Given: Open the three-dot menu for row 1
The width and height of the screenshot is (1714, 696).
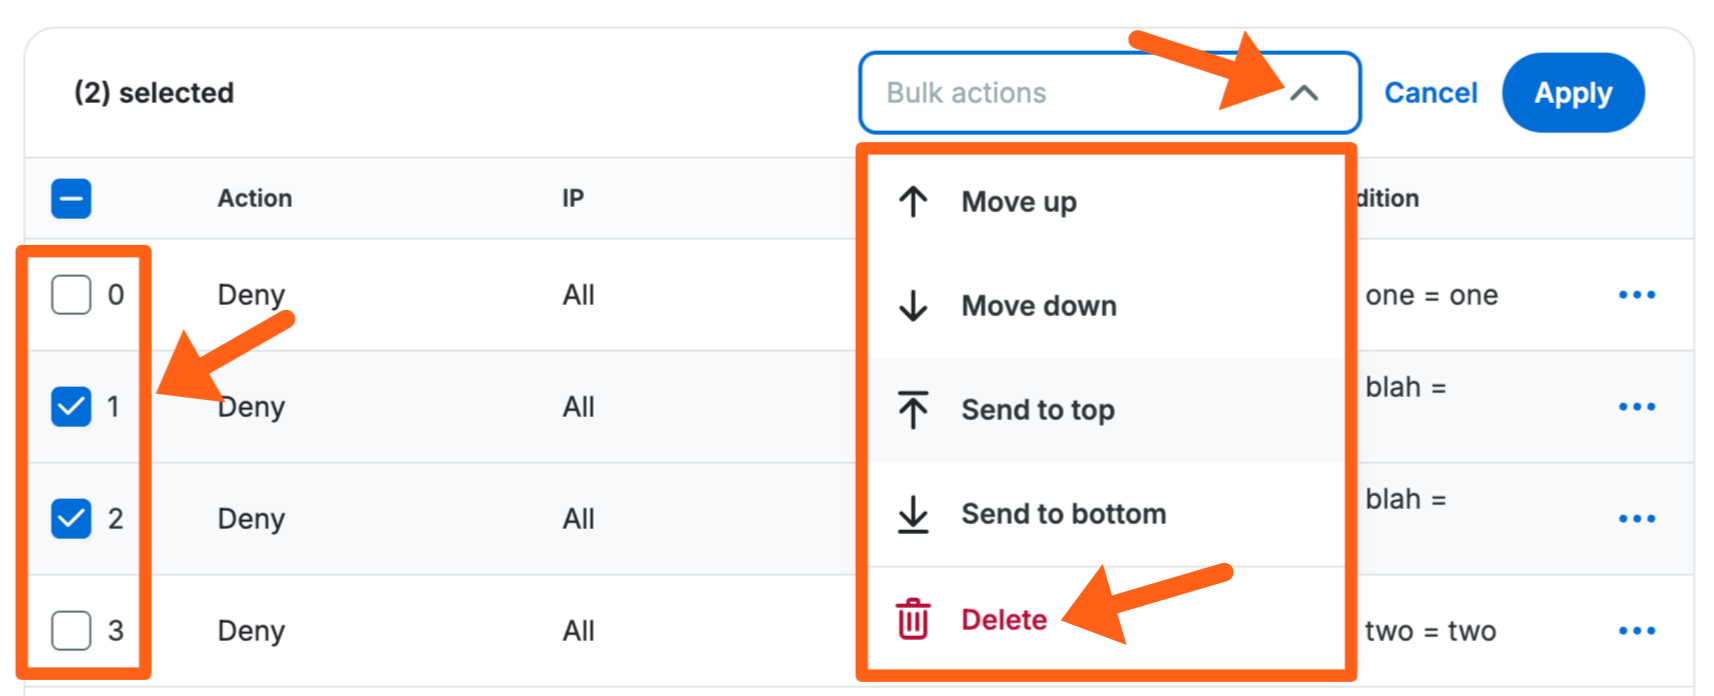Looking at the screenshot, I should click(1636, 407).
